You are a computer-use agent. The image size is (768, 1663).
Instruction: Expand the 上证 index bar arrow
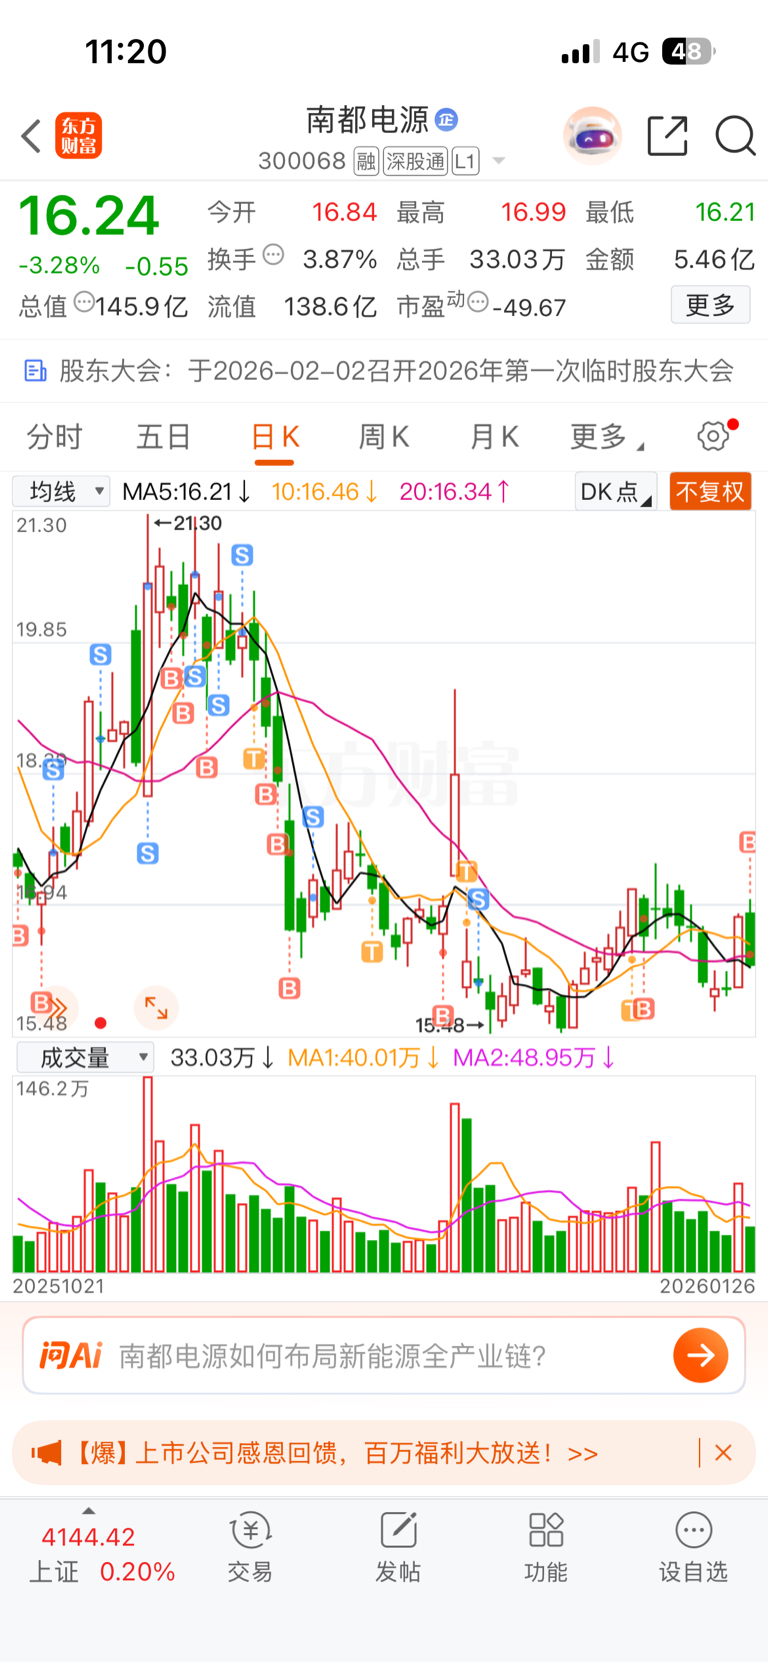[x=89, y=1511]
